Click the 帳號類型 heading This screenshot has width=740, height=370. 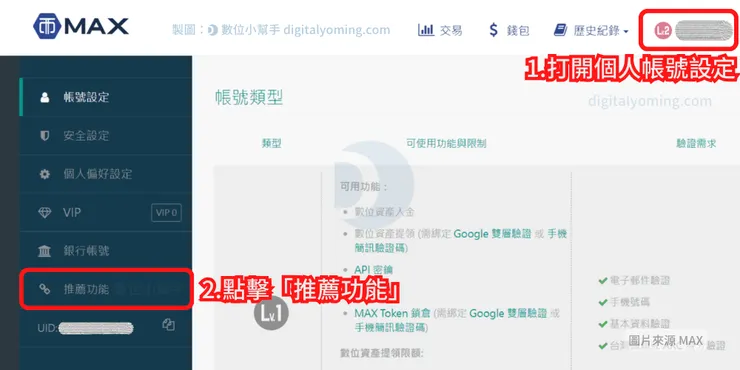[x=249, y=98]
